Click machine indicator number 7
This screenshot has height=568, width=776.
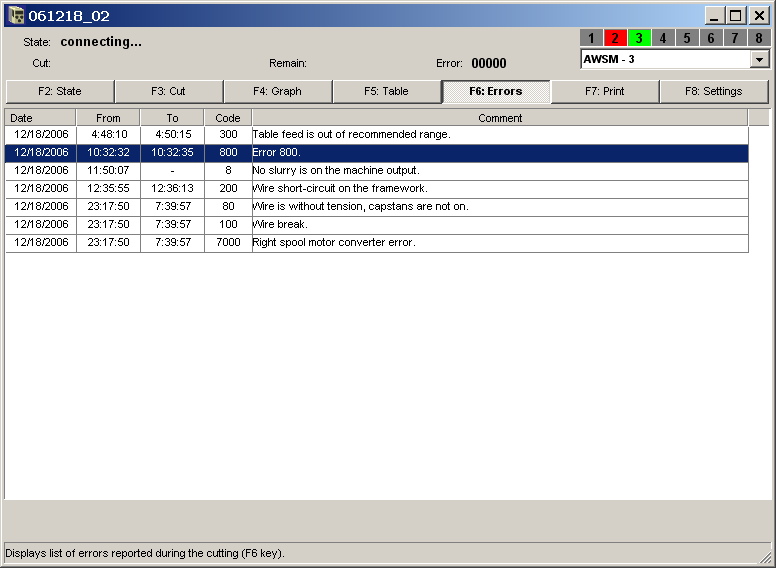735,38
